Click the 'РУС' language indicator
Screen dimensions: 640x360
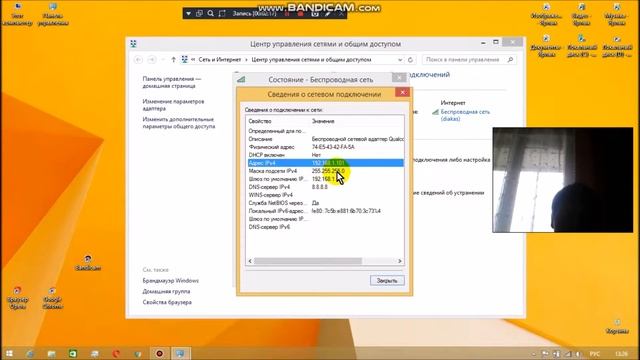[x=595, y=354]
